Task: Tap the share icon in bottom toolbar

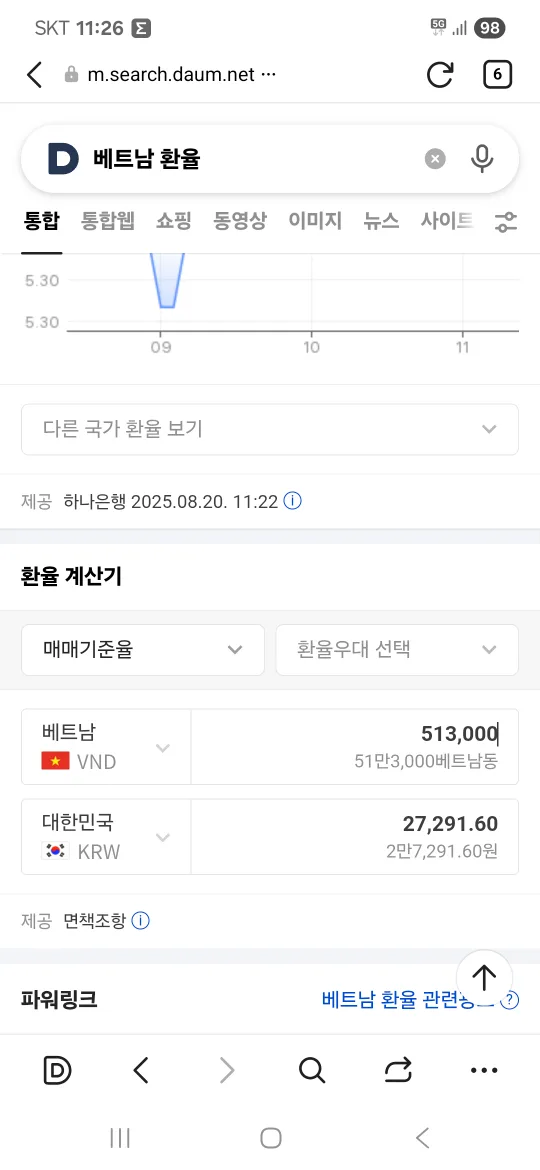Action: (398, 1071)
